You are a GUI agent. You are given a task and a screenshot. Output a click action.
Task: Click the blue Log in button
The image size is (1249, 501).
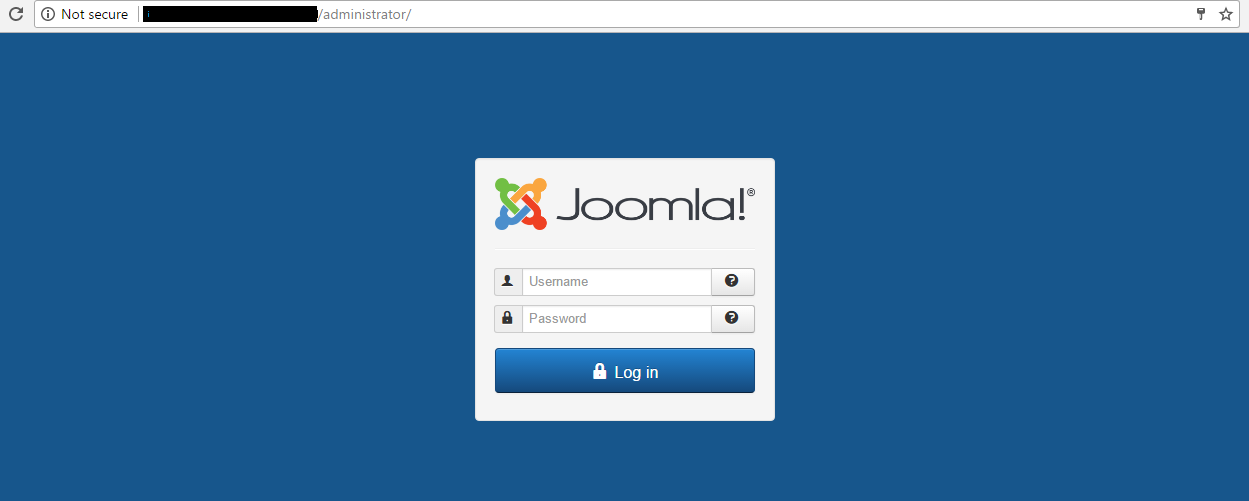[x=625, y=371]
